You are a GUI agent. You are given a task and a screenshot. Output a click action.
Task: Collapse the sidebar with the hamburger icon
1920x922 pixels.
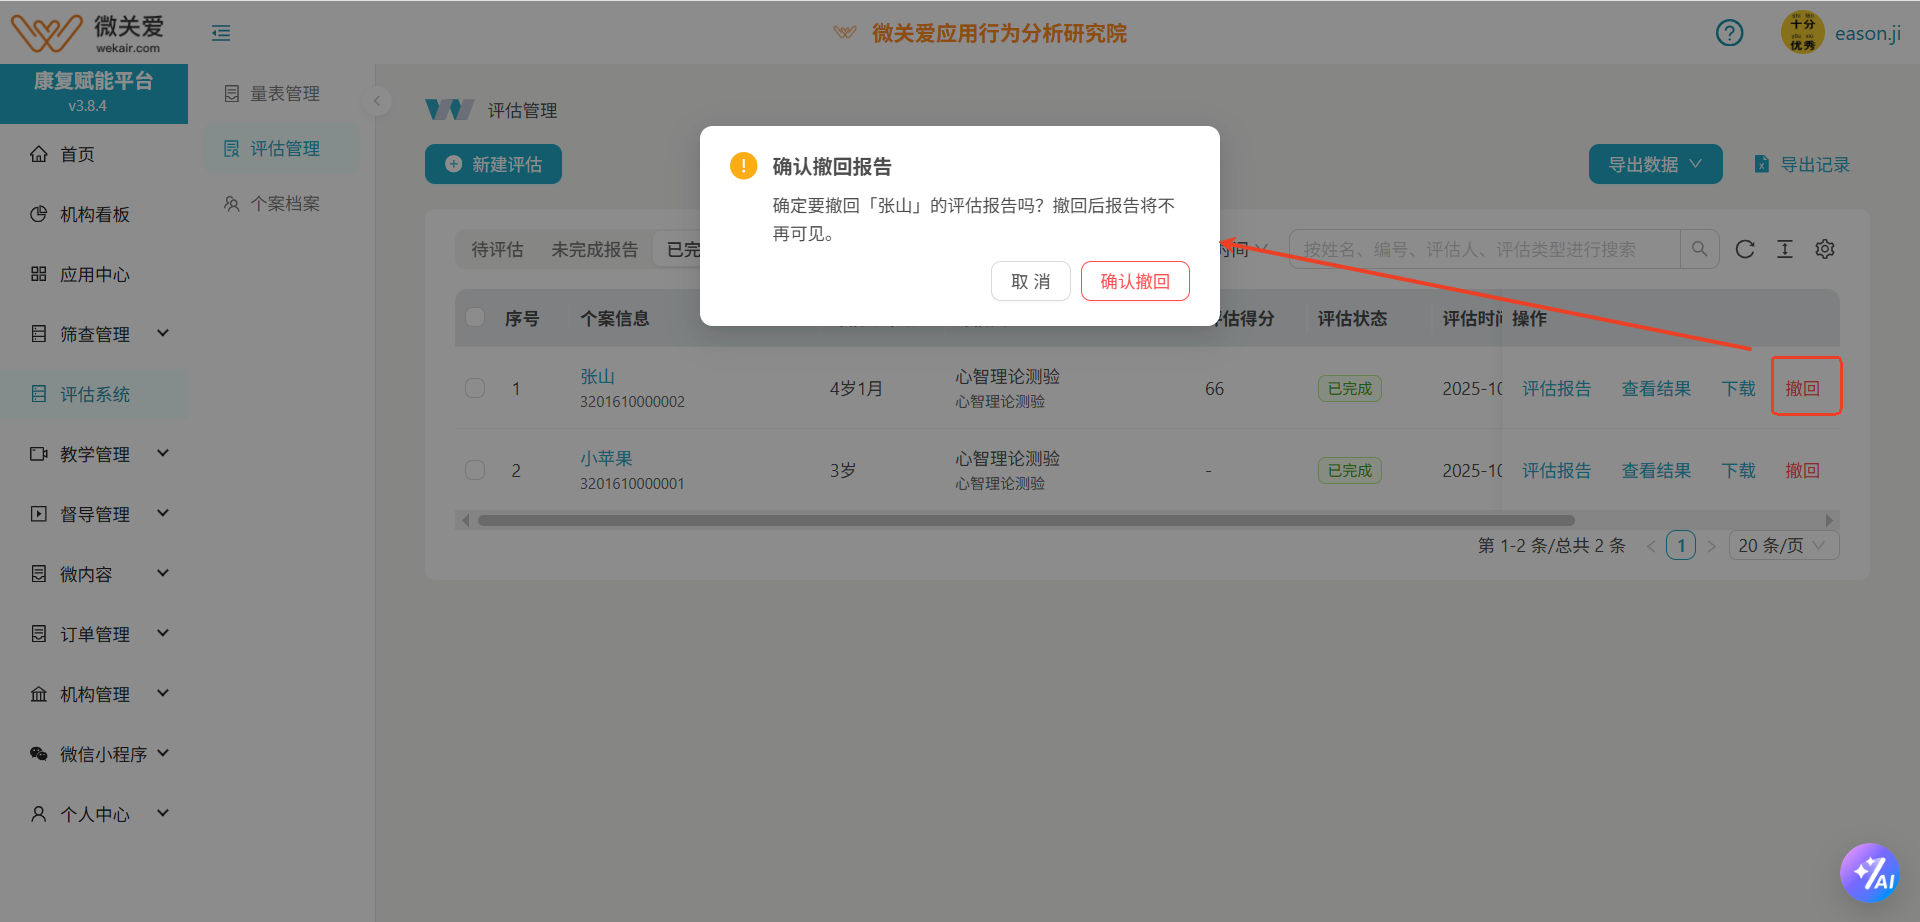coord(220,32)
